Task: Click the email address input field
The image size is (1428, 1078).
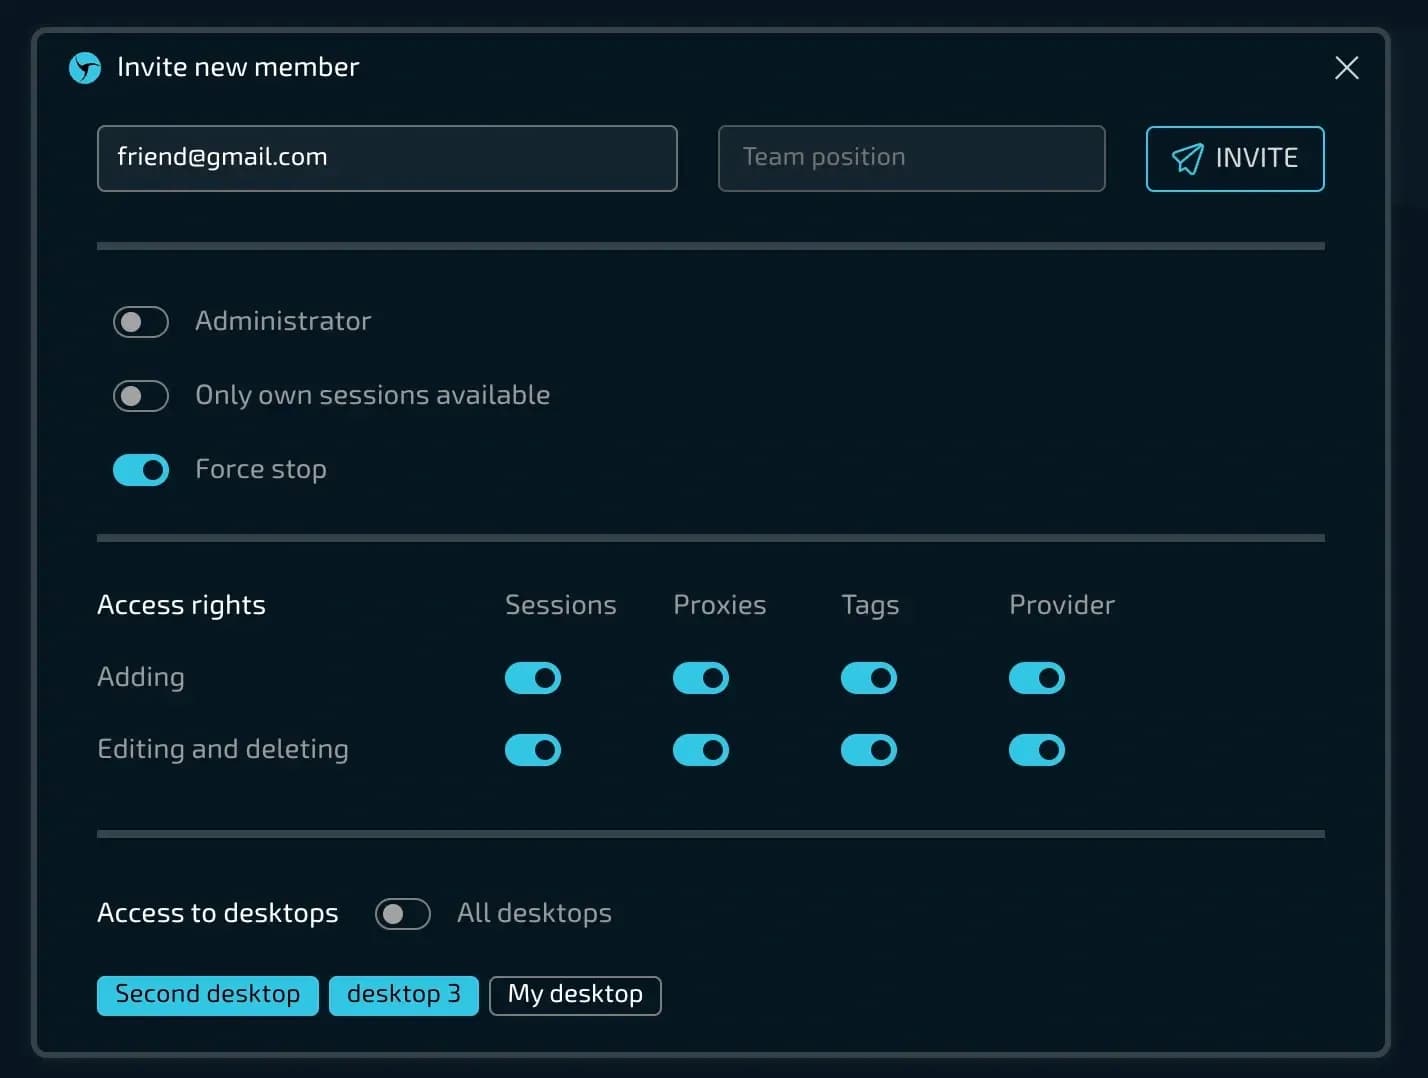Action: click(387, 158)
